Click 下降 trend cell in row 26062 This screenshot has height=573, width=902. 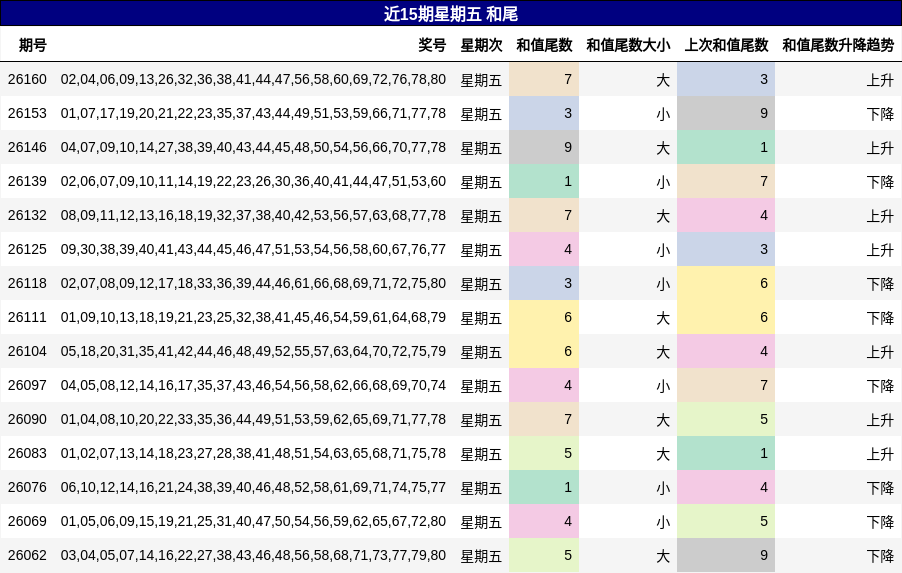point(838,555)
